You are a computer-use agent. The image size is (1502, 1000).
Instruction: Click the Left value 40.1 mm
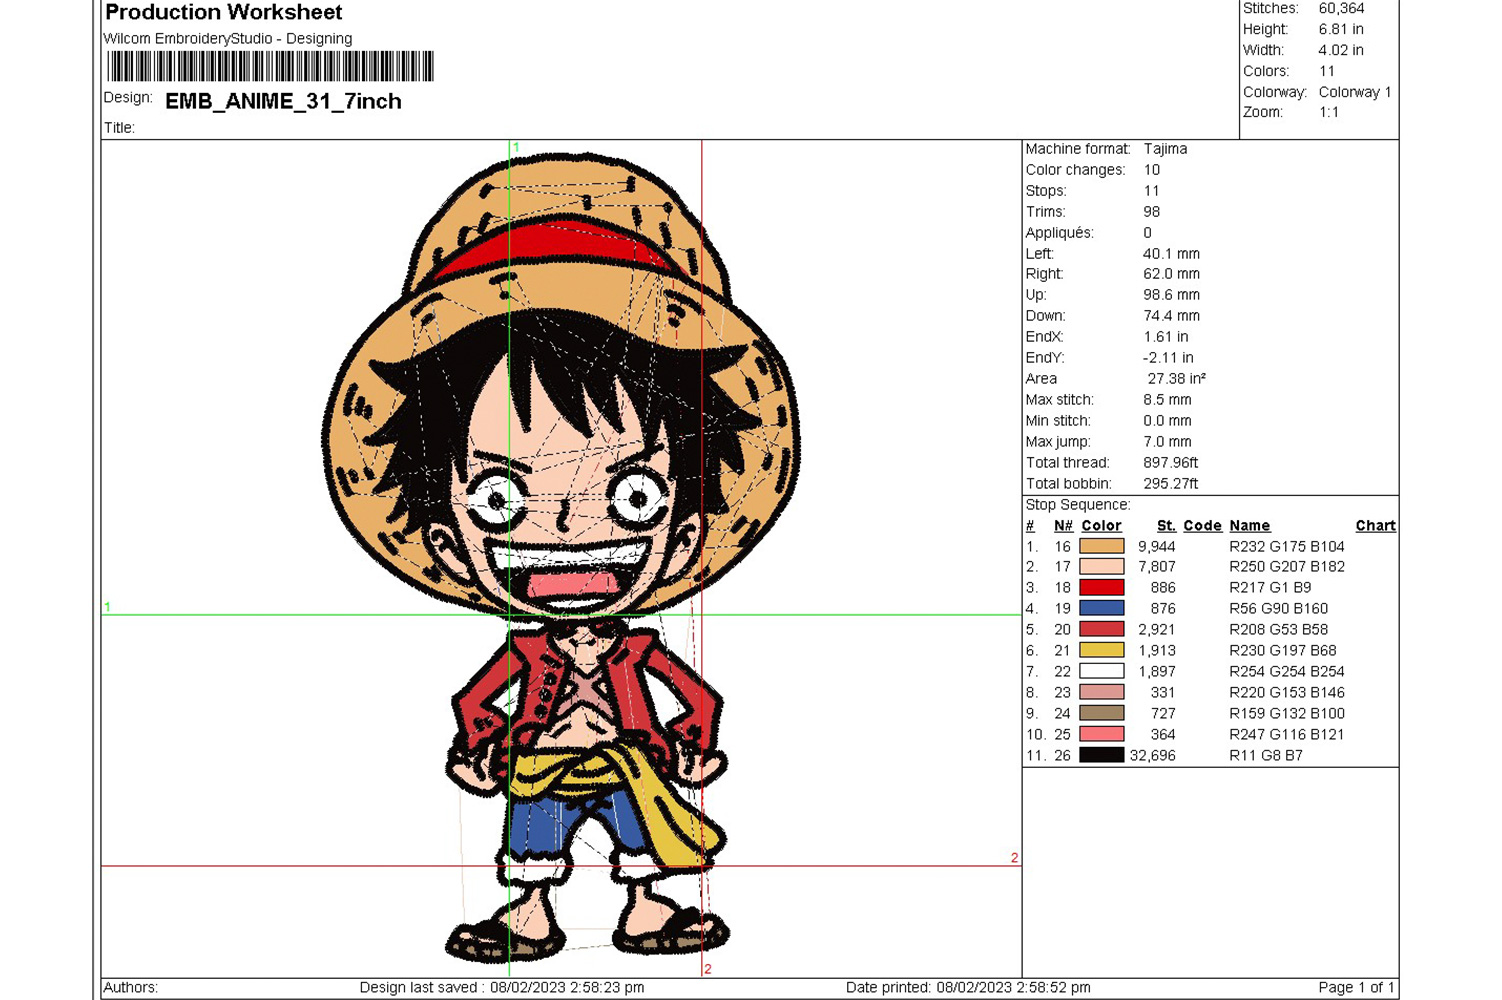pos(1171,254)
